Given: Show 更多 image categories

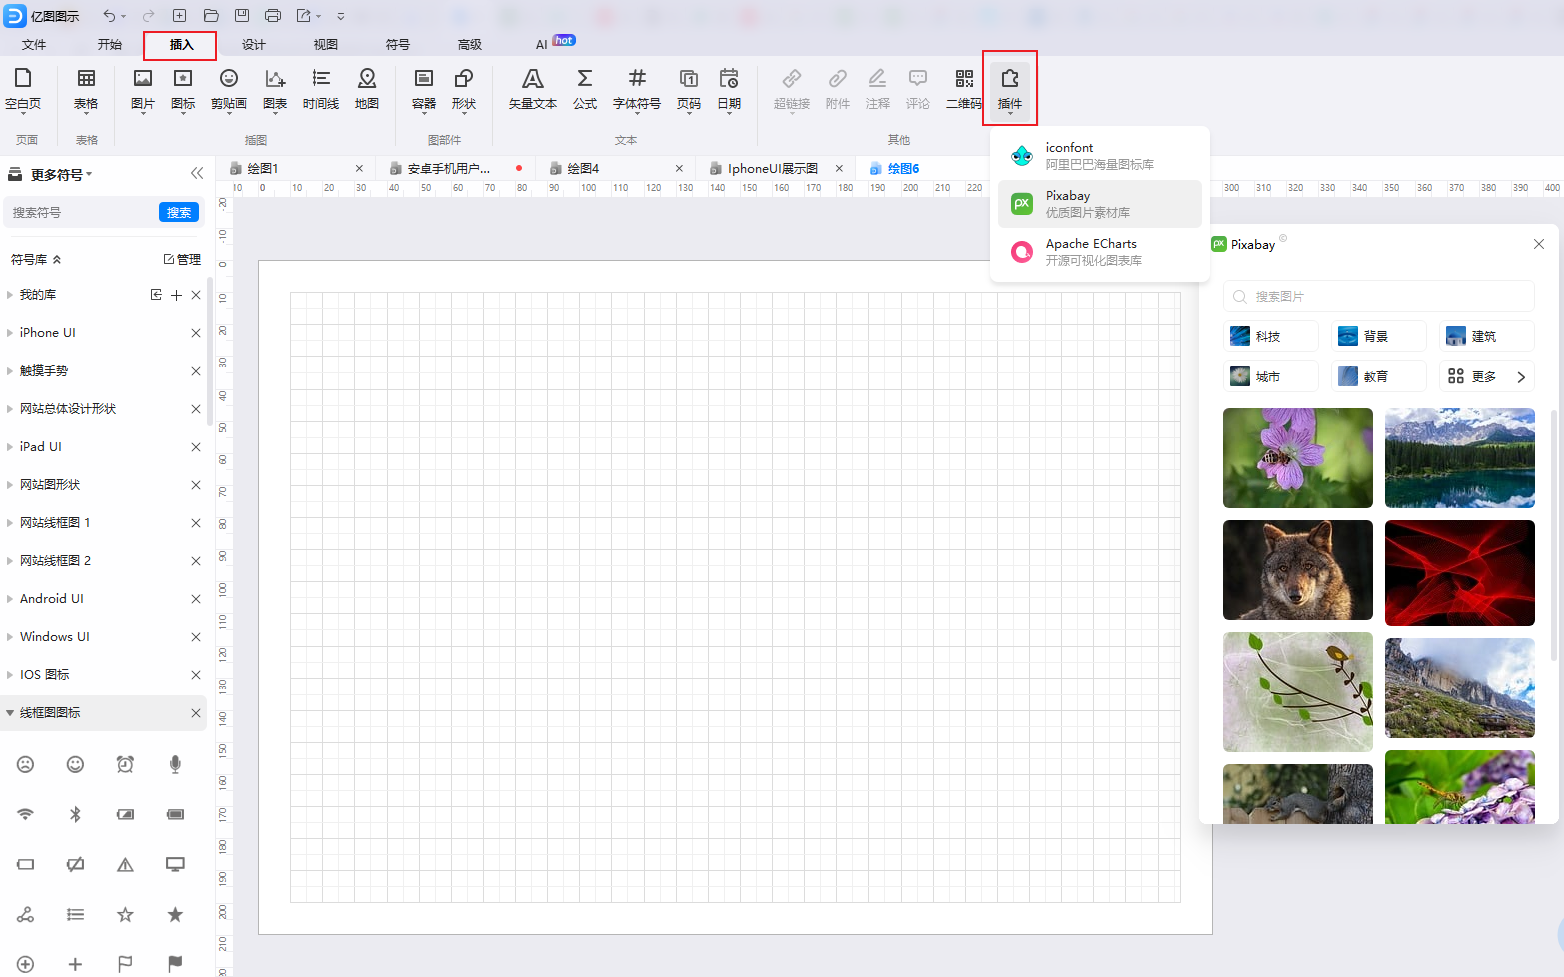Looking at the screenshot, I should (x=1487, y=376).
